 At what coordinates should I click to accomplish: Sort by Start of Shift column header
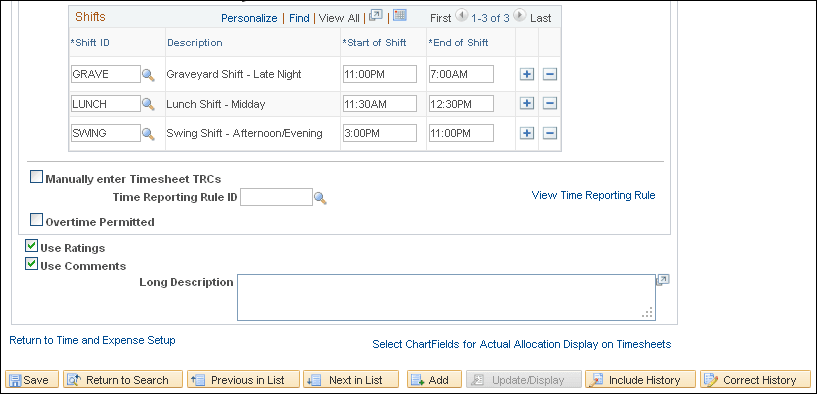[x=374, y=43]
